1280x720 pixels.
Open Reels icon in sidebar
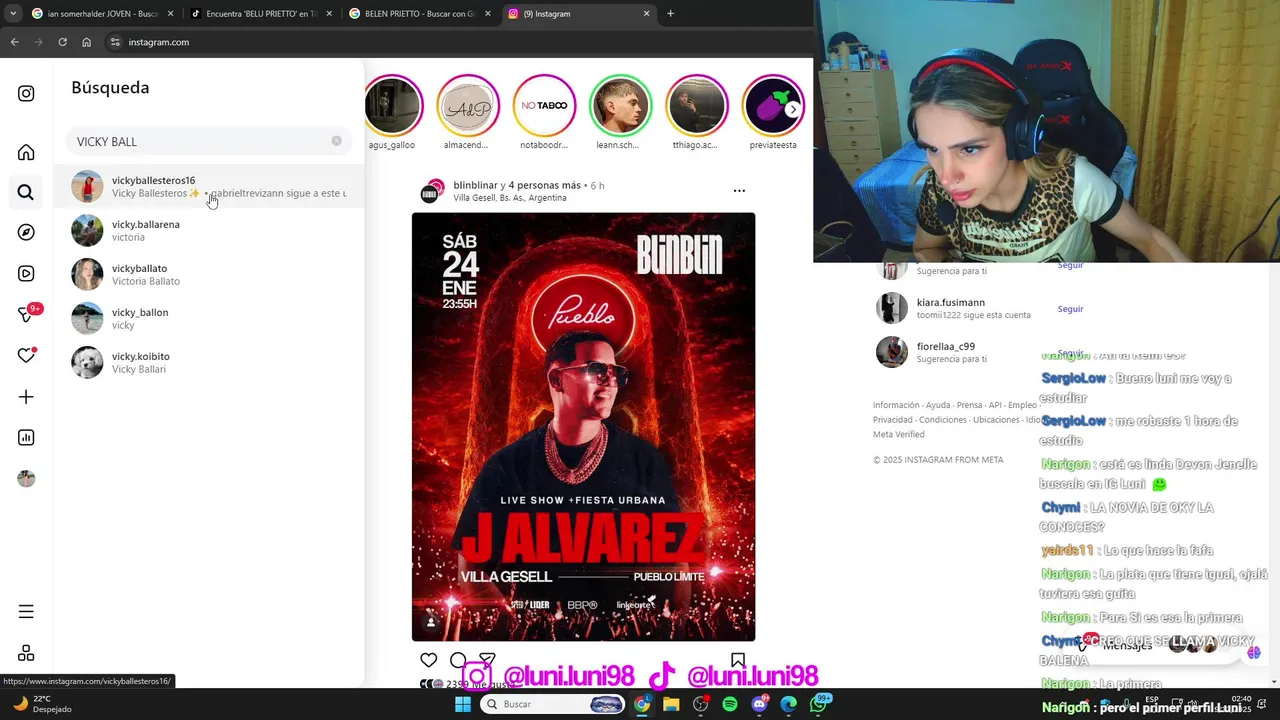click(x=26, y=273)
